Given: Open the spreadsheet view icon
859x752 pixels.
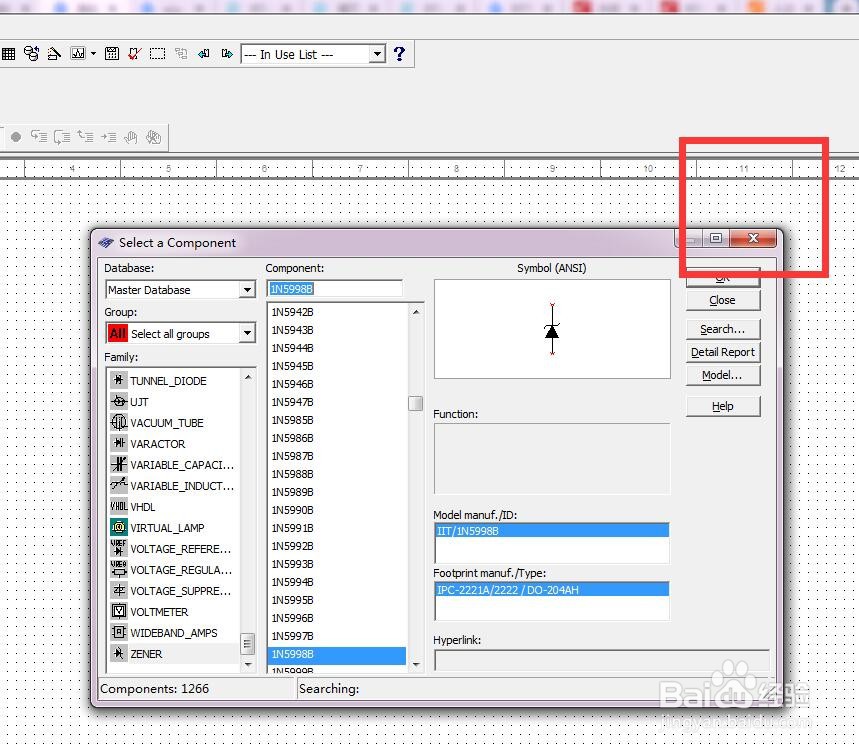Looking at the screenshot, I should pyautogui.click(x=8, y=54).
